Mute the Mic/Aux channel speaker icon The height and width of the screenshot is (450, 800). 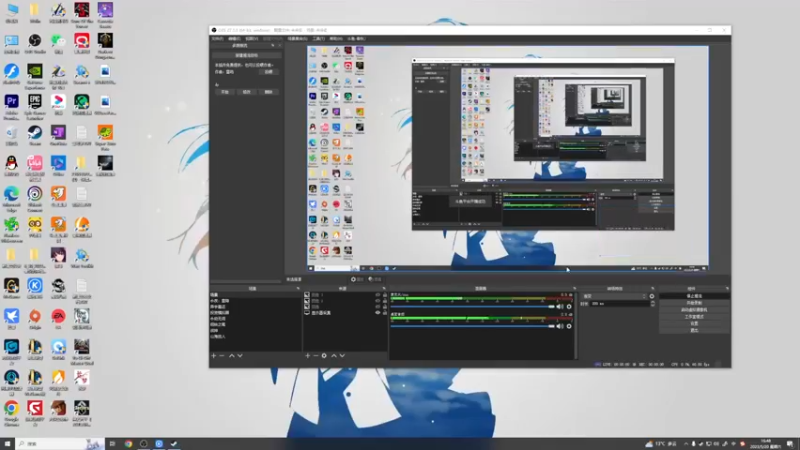(x=560, y=307)
